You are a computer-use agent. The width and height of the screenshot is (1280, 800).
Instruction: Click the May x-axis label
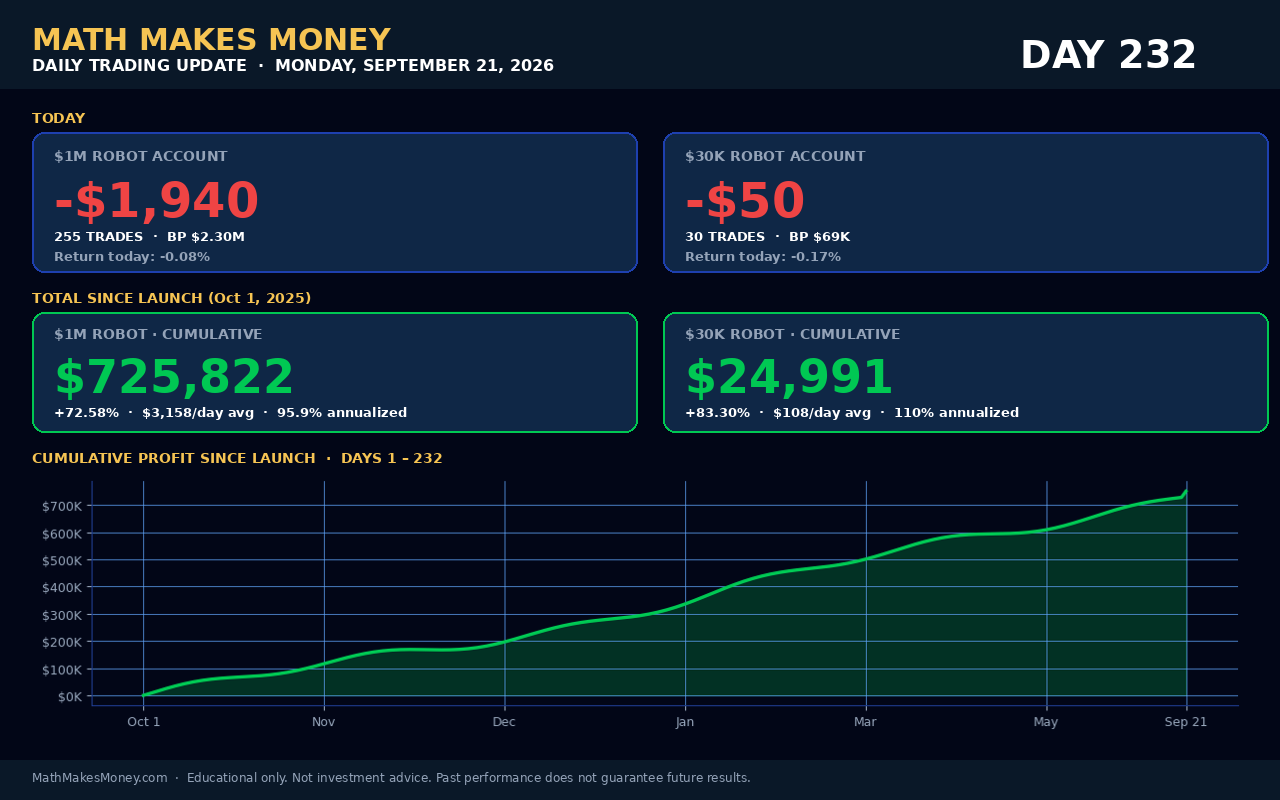1046,722
